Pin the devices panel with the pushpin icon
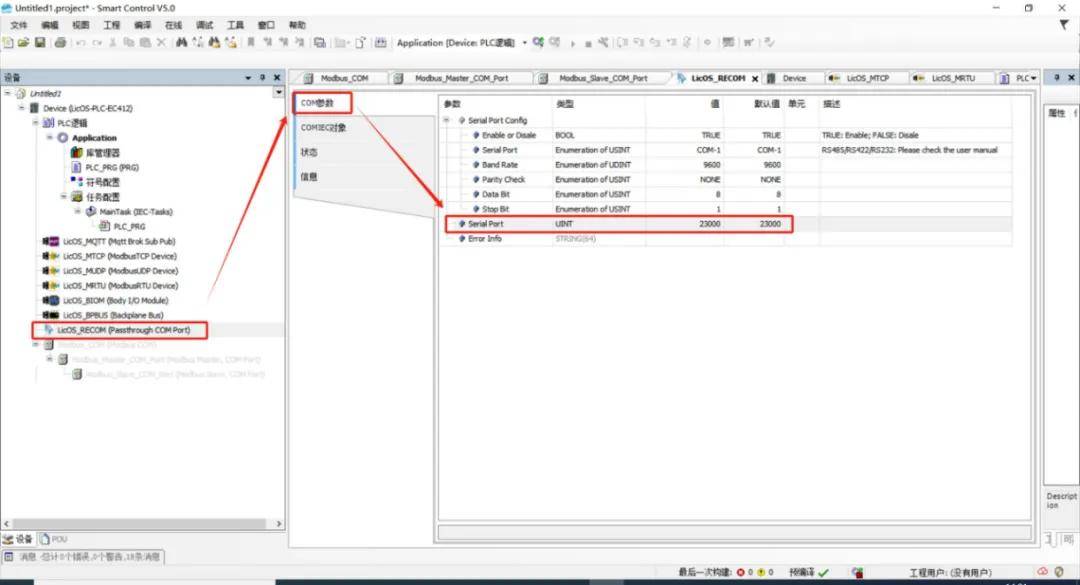 point(263,78)
